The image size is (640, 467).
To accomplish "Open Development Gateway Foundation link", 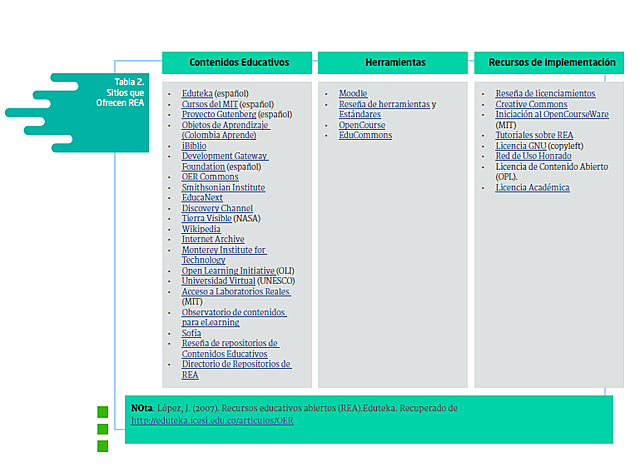I will pyautogui.click(x=225, y=161).
